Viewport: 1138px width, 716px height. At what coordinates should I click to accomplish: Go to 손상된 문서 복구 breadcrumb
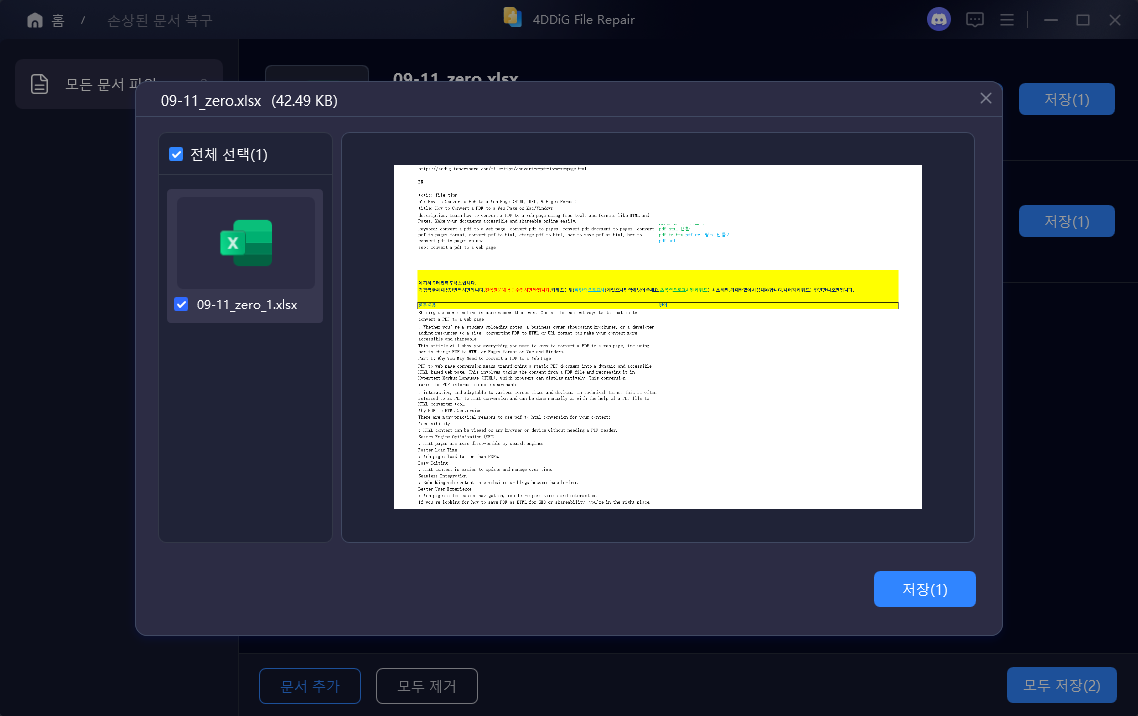160,20
